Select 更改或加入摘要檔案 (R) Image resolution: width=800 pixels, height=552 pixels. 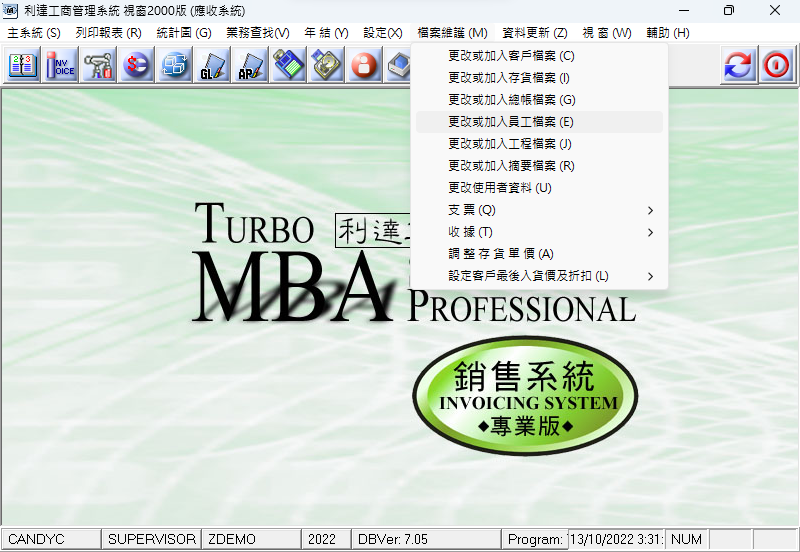pos(539,166)
